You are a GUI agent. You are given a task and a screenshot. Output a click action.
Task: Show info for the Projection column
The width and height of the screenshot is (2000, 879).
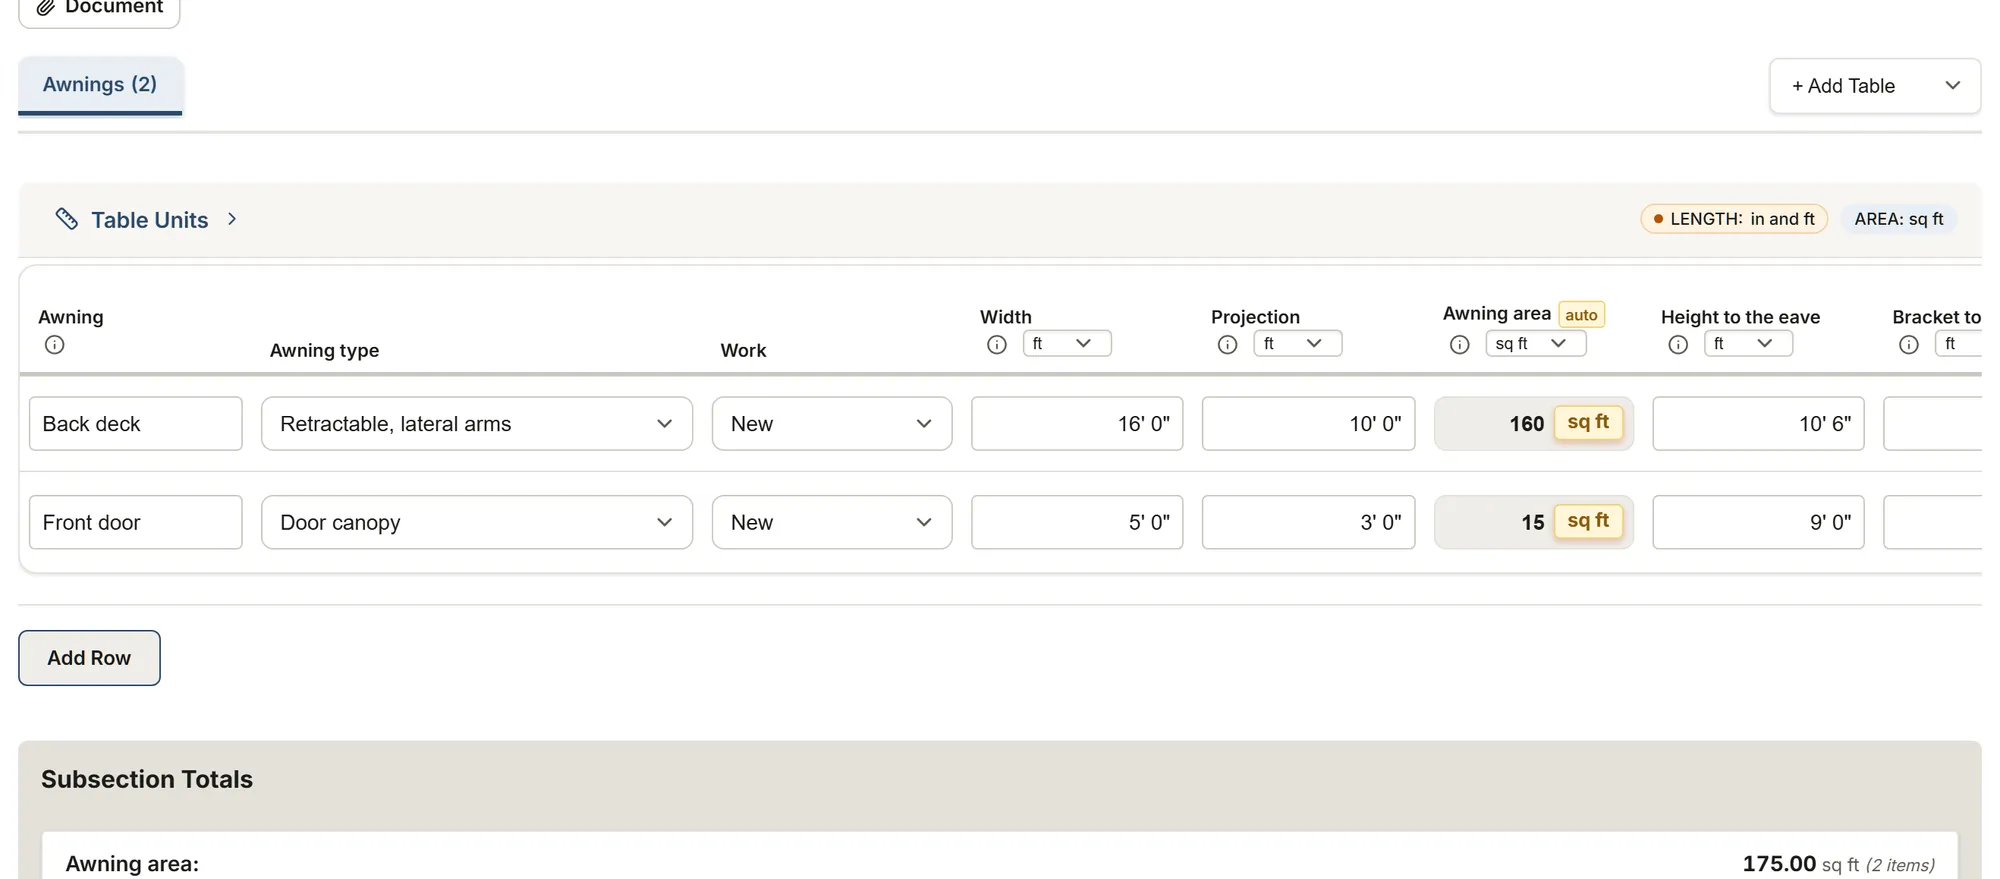(1228, 345)
